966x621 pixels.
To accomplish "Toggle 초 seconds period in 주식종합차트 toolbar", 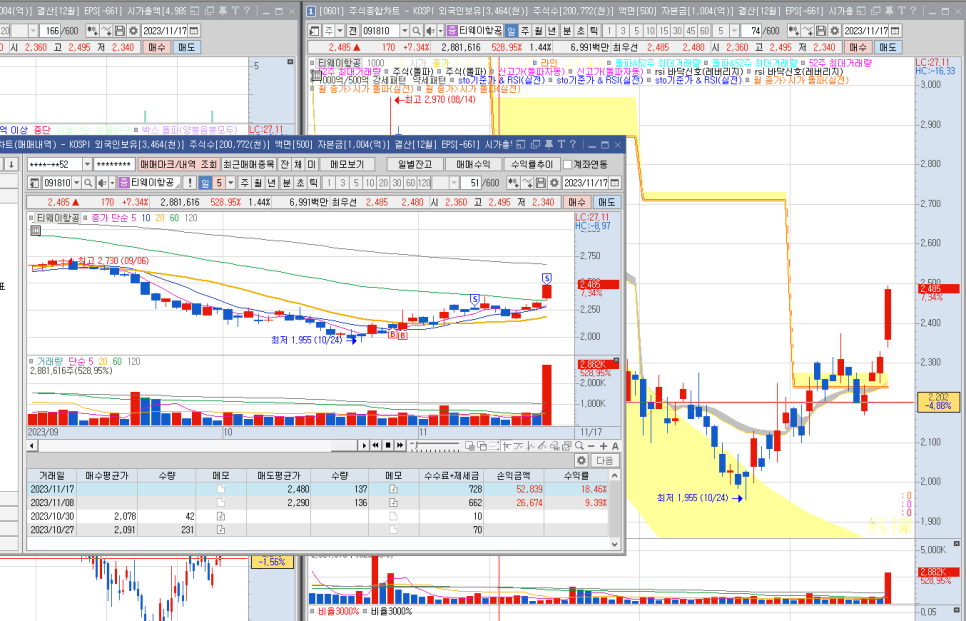I will coord(580,31).
